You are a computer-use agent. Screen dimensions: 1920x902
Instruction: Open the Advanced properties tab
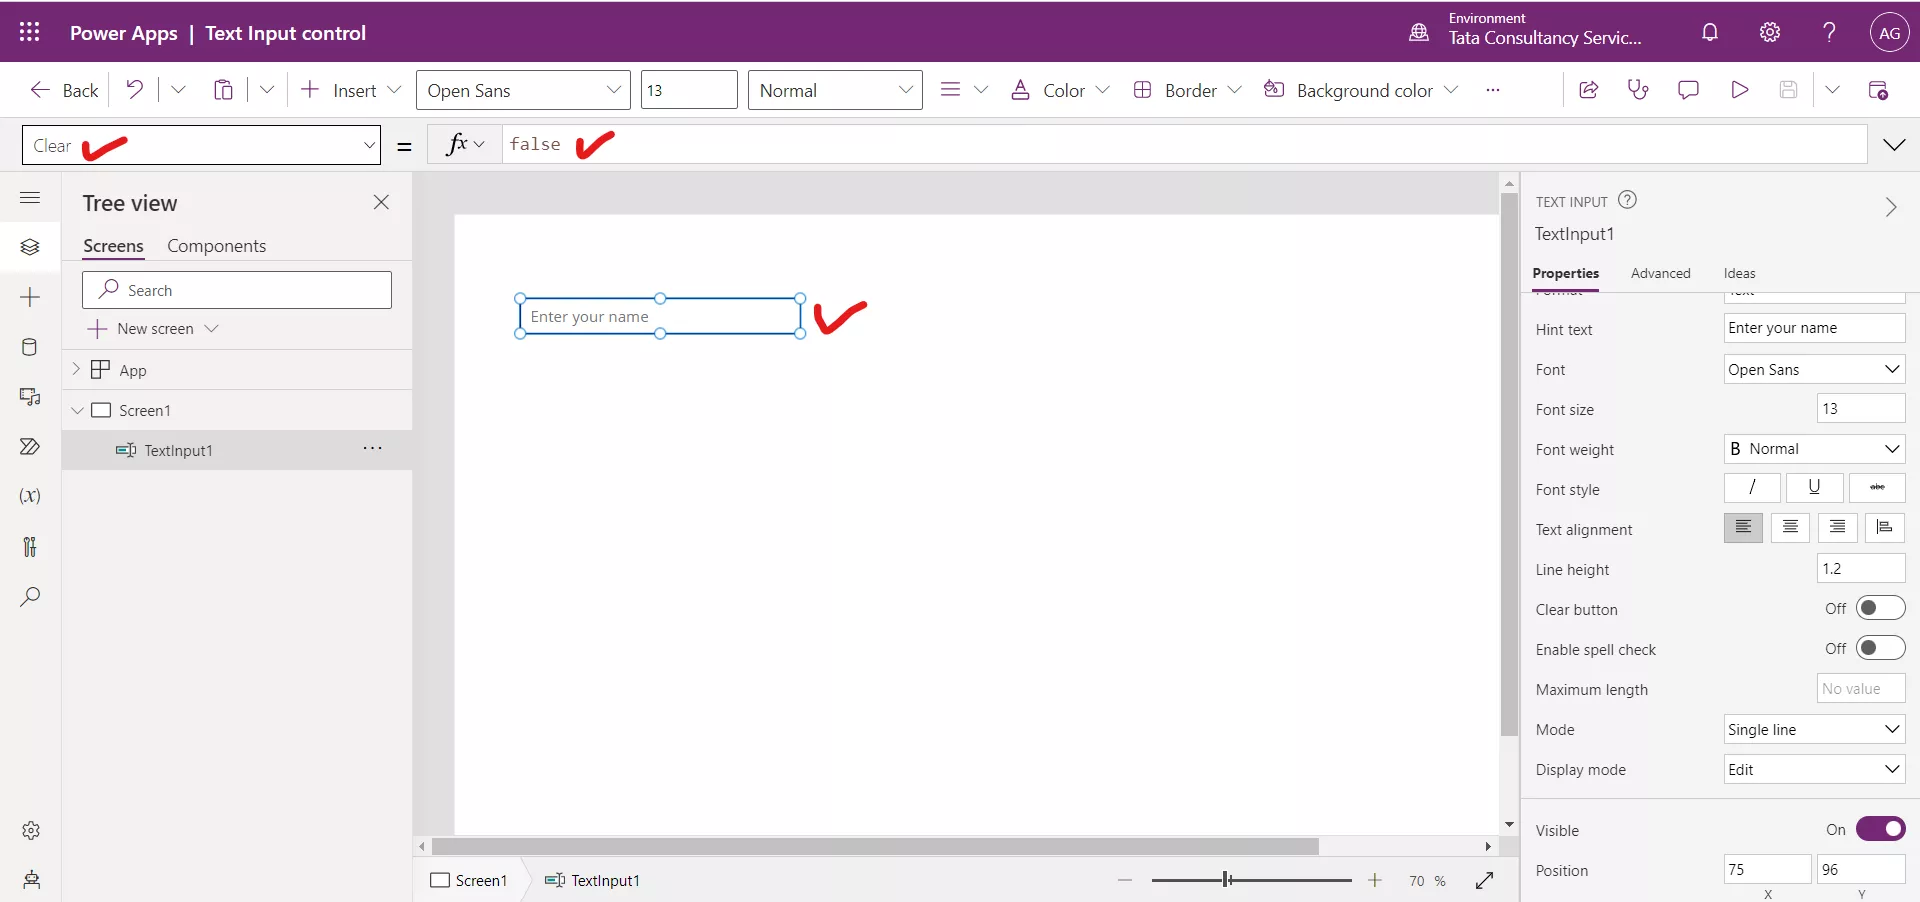[1661, 273]
